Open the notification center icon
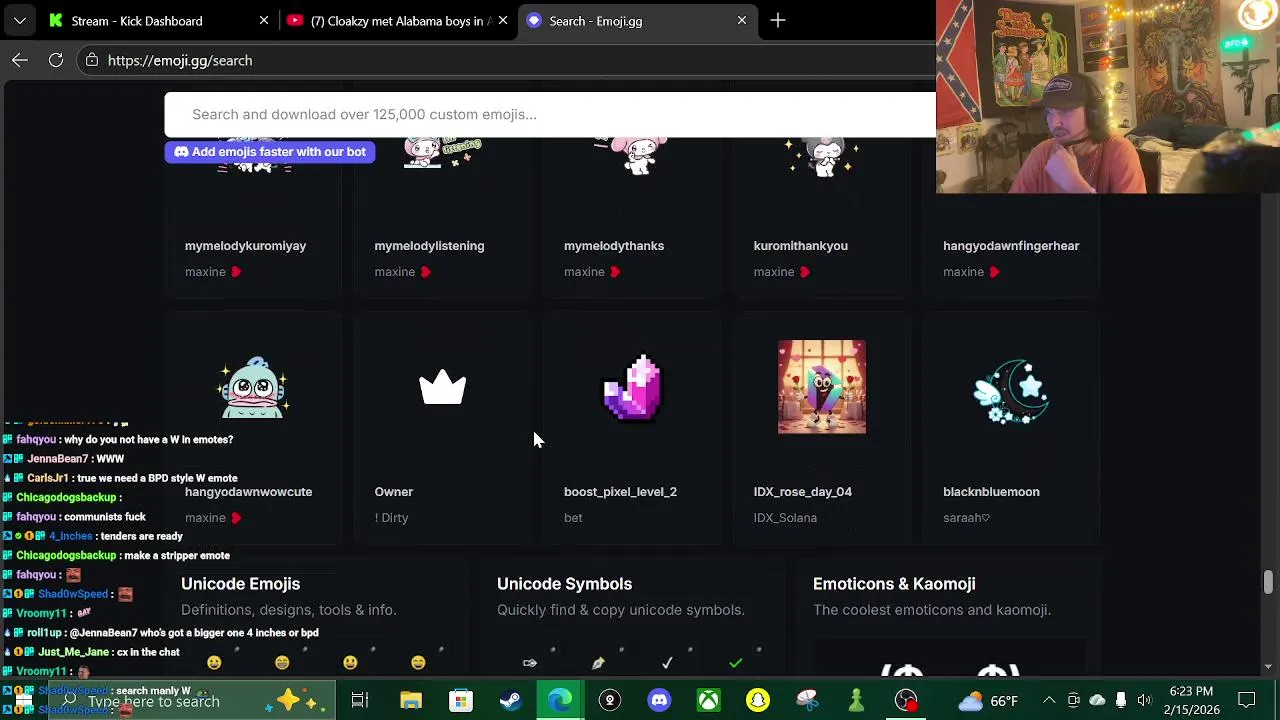 tap(1247, 700)
